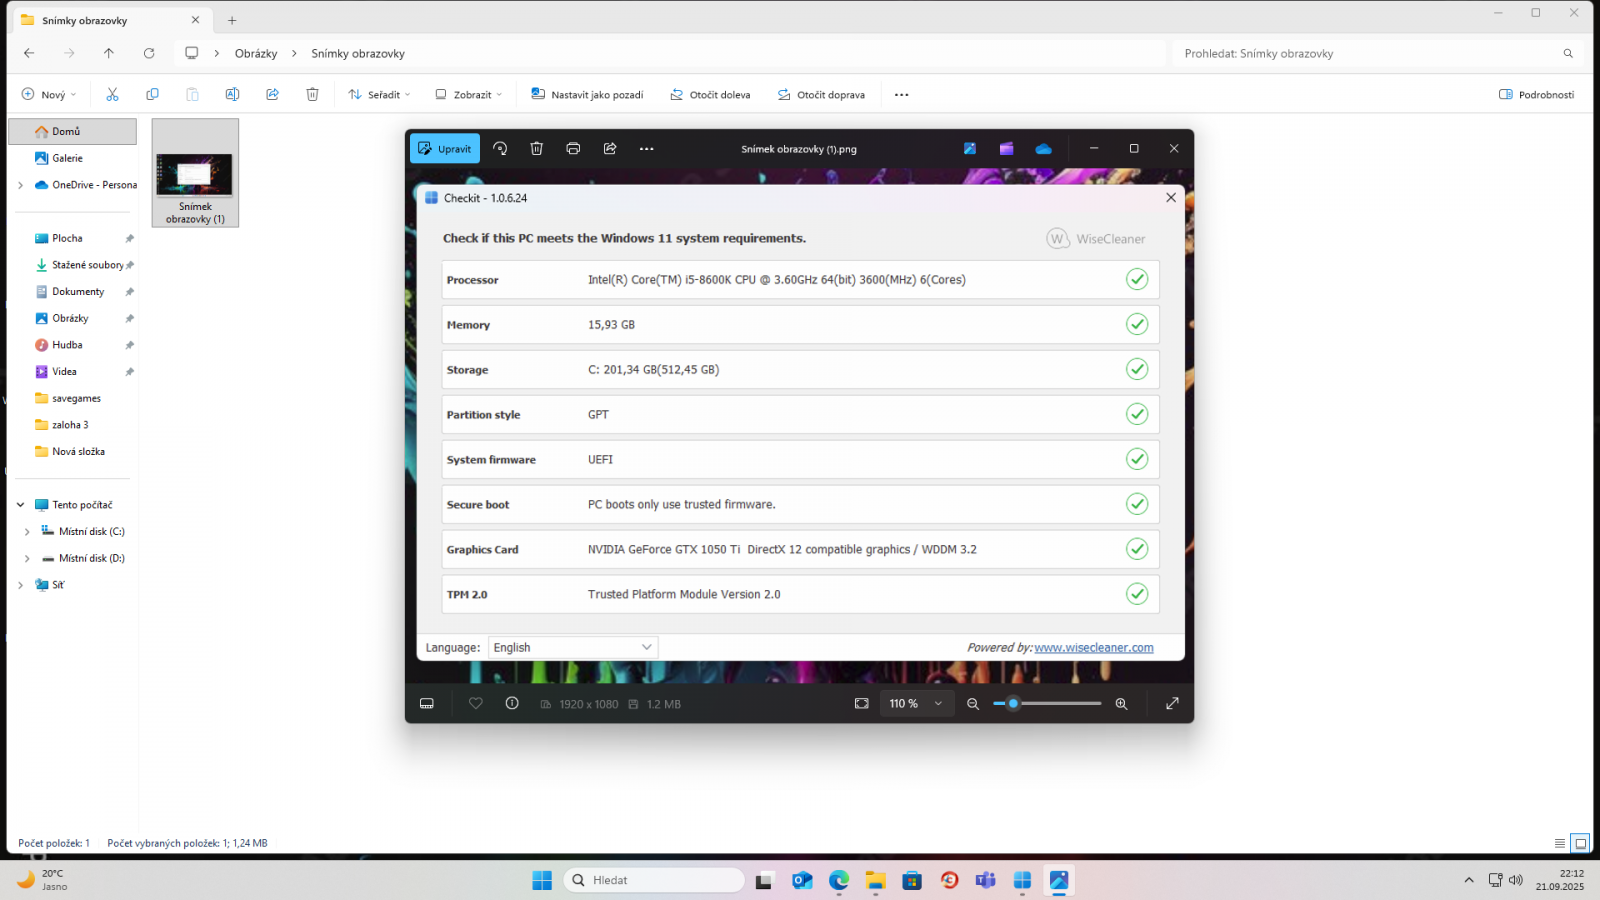Click the taskbar Hledat search box
The image size is (1600, 900).
tap(655, 880)
